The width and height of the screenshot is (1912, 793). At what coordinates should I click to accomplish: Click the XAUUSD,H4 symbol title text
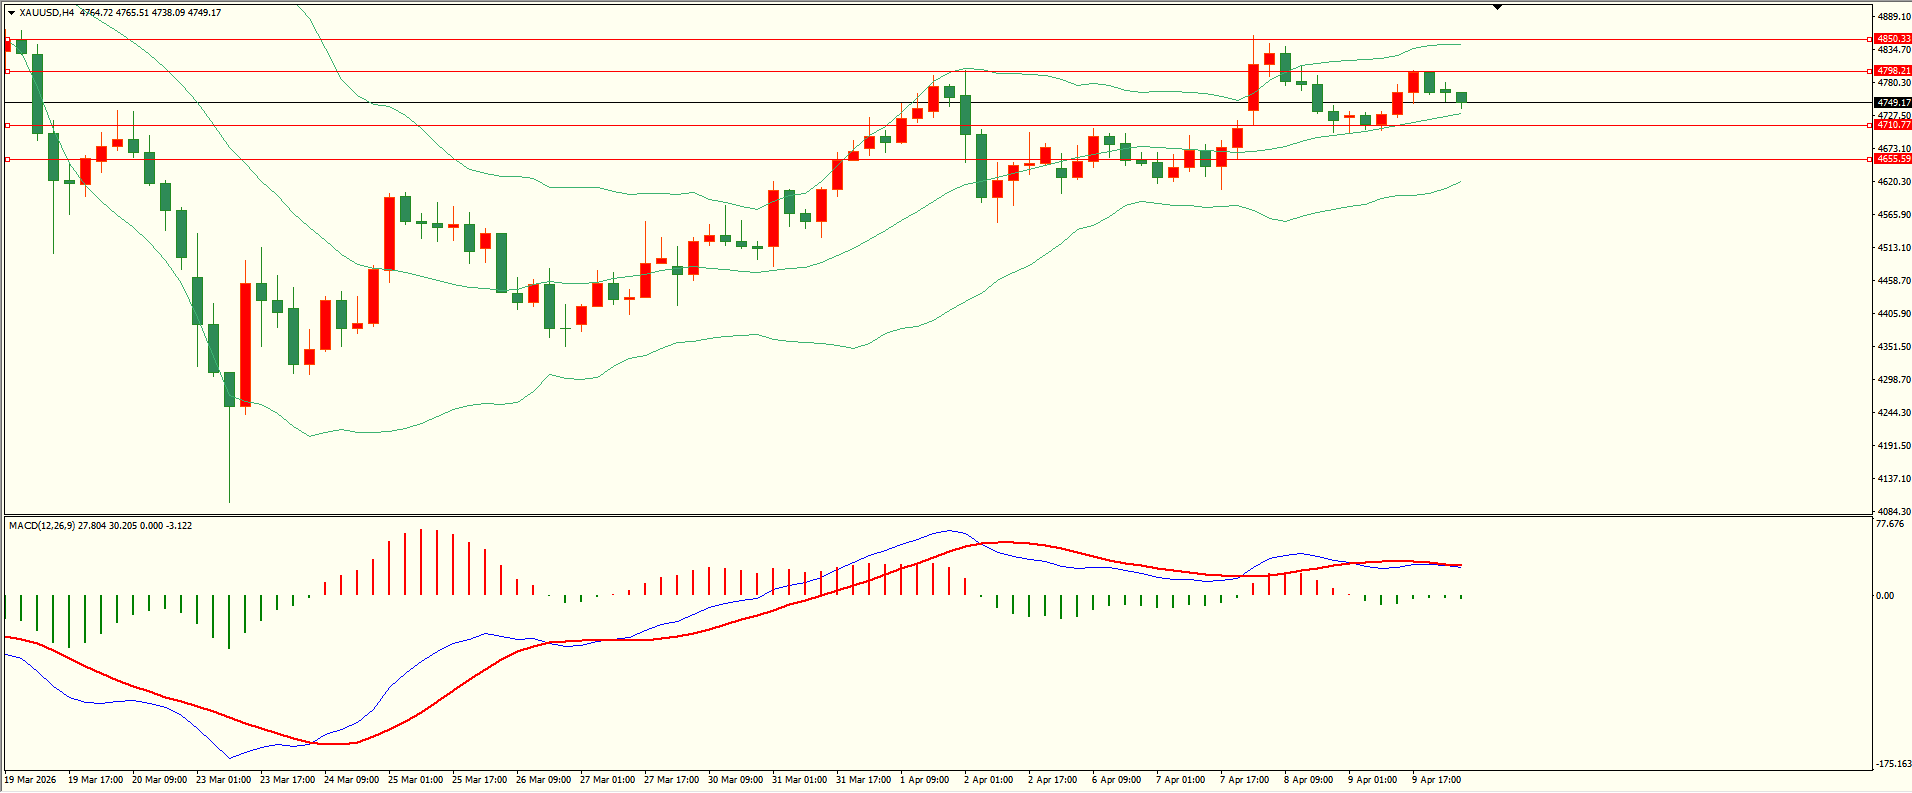(46, 13)
